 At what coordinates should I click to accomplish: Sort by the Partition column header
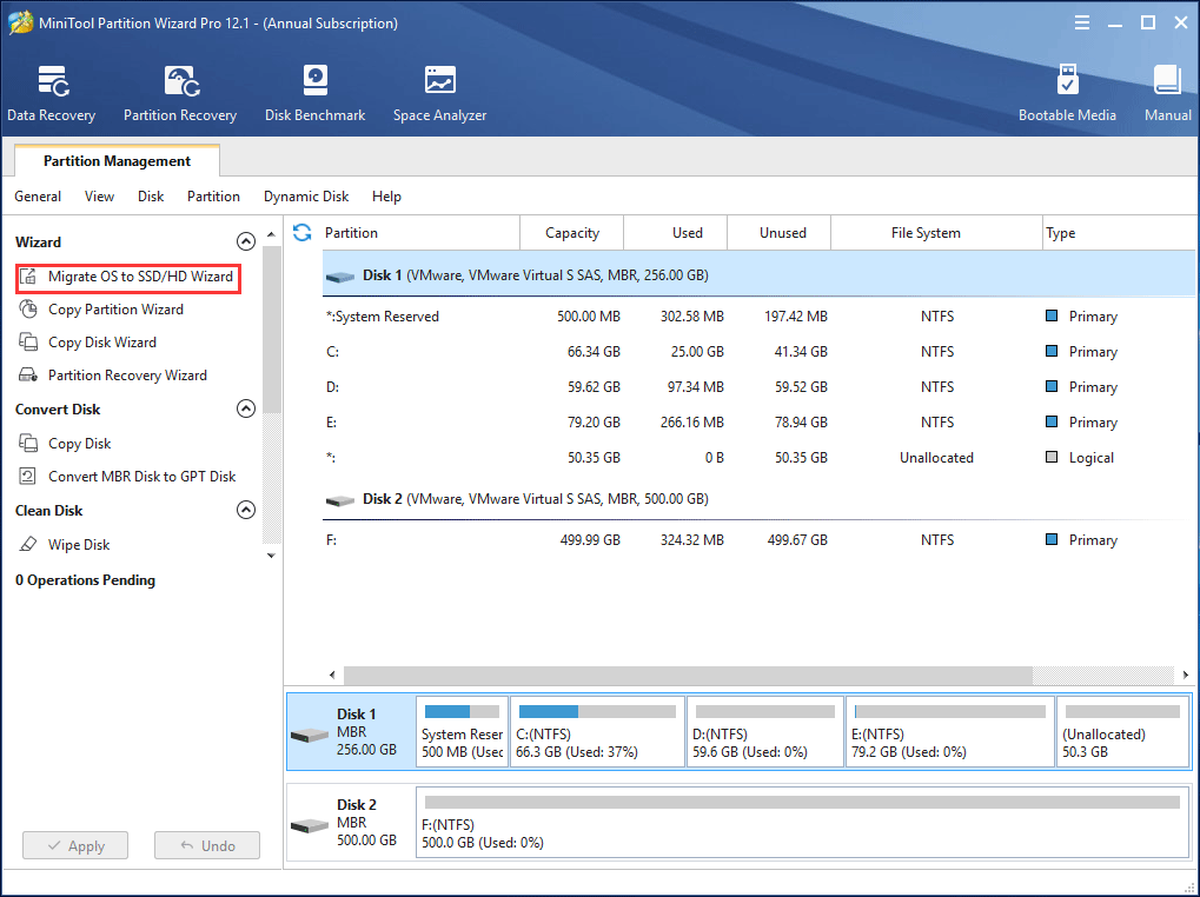pyautogui.click(x=420, y=233)
